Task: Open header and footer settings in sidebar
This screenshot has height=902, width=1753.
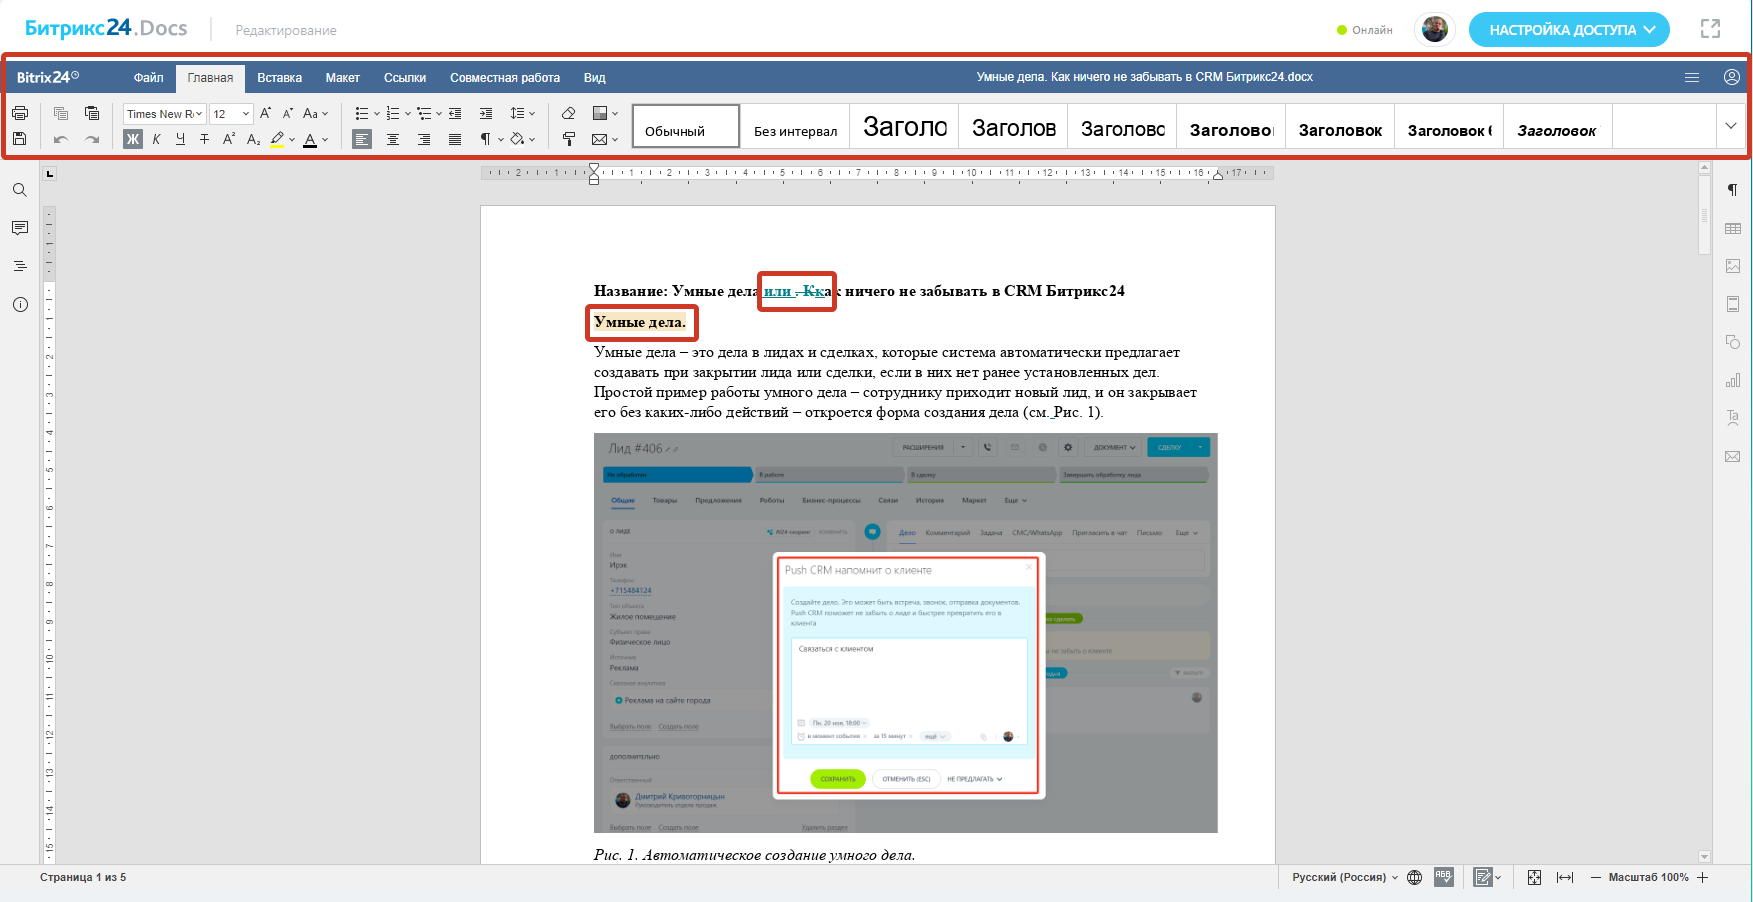Action: pyautogui.click(x=1733, y=304)
